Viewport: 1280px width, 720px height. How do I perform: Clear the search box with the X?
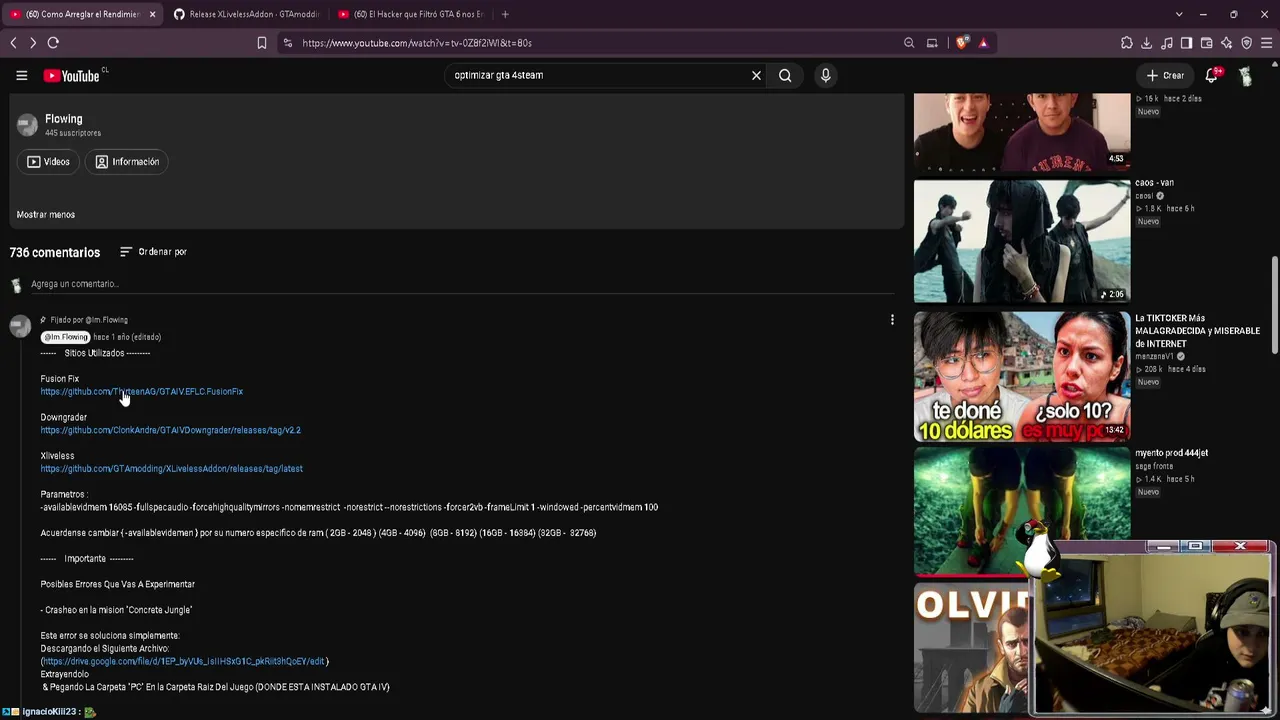756,75
